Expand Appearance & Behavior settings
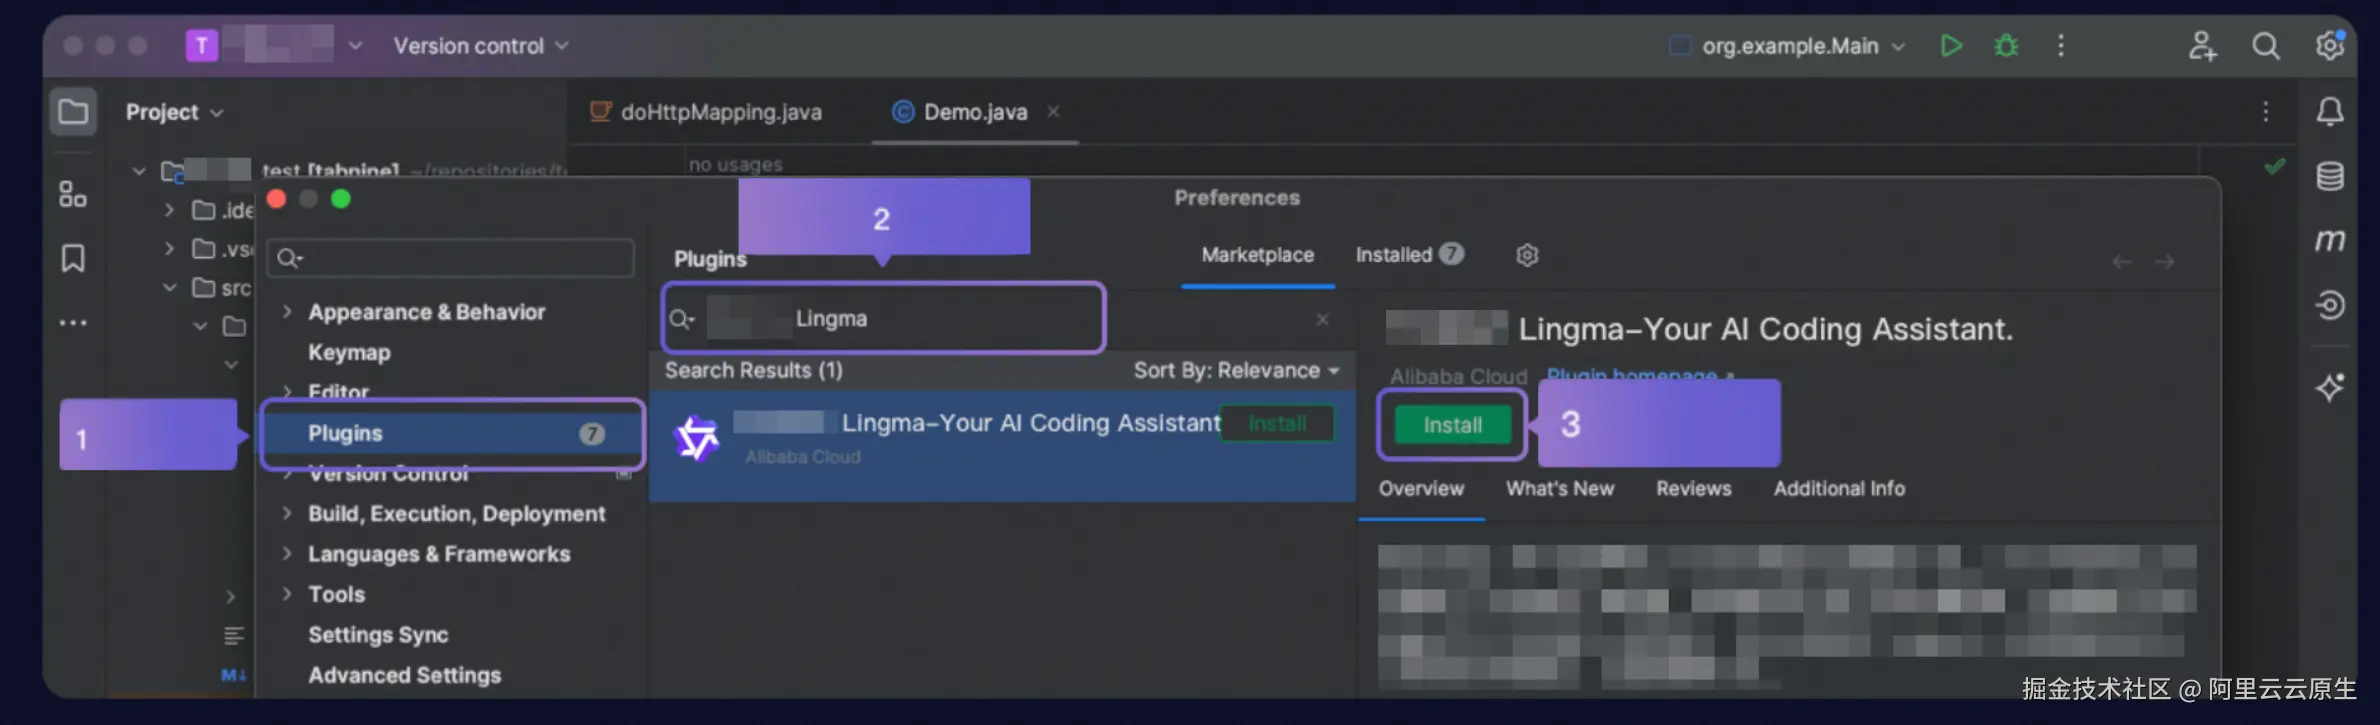Screen dimensions: 2380x725 (x=287, y=312)
